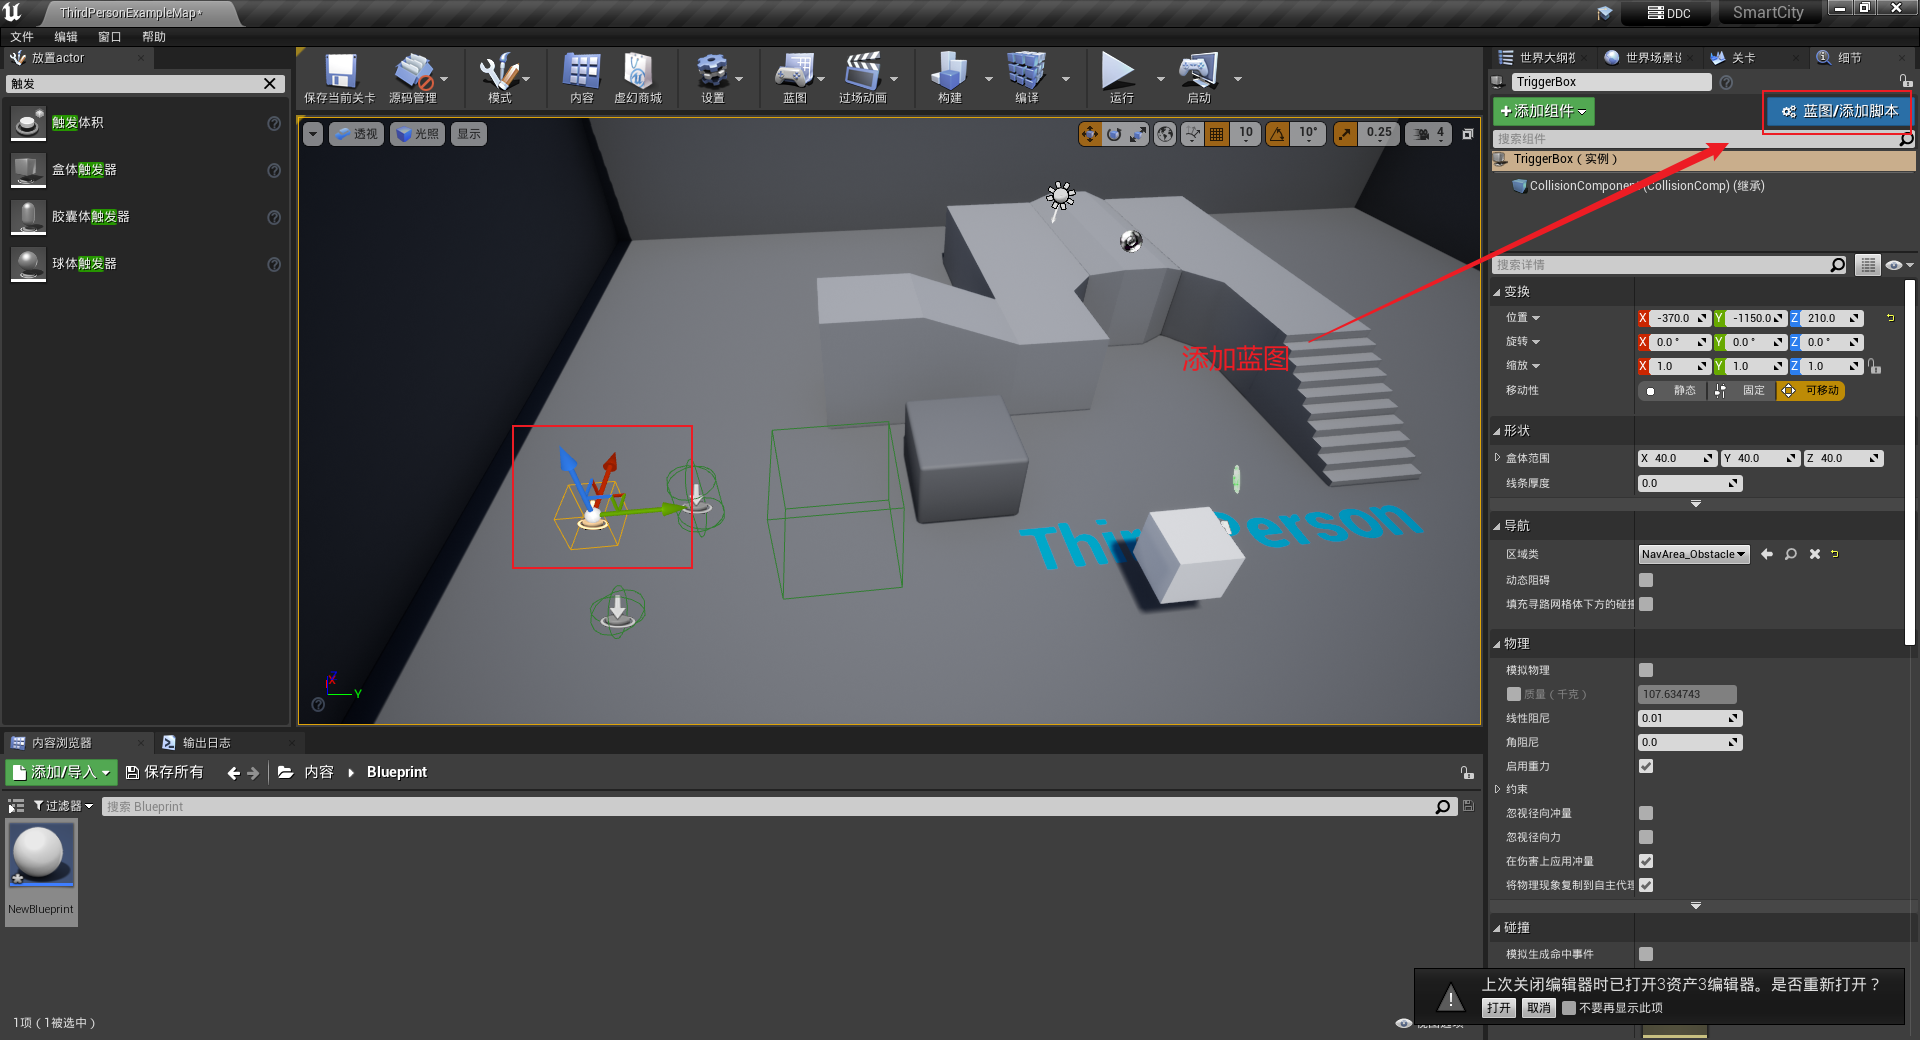Open the 文件 menu
This screenshot has width=1920, height=1040.
(x=22, y=37)
